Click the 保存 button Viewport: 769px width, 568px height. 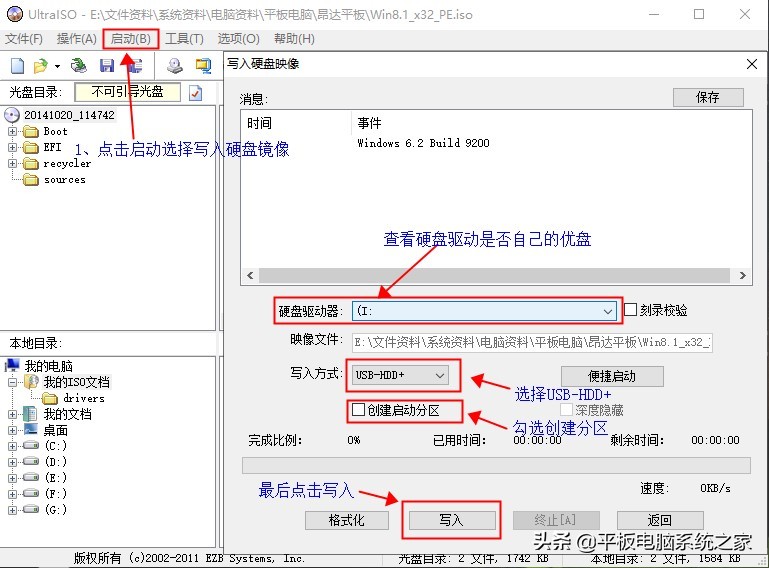708,97
